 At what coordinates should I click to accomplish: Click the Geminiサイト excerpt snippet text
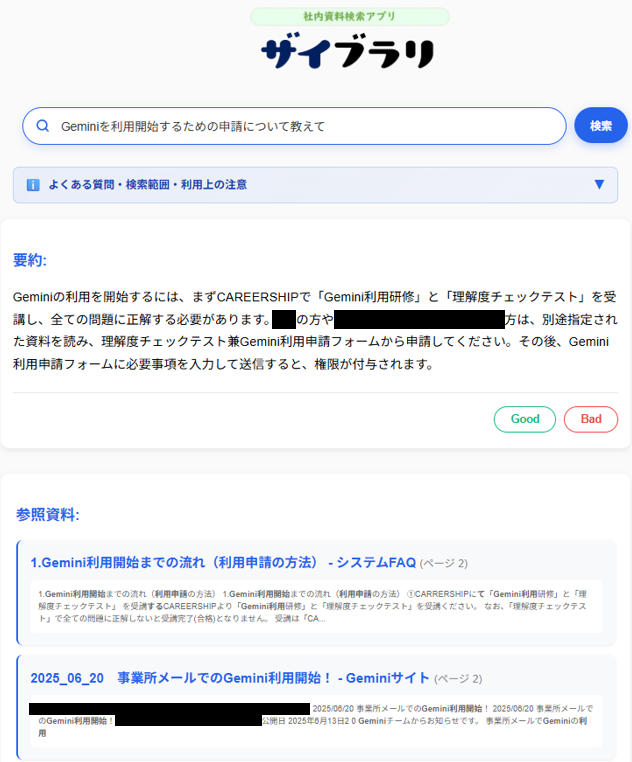tap(316, 721)
